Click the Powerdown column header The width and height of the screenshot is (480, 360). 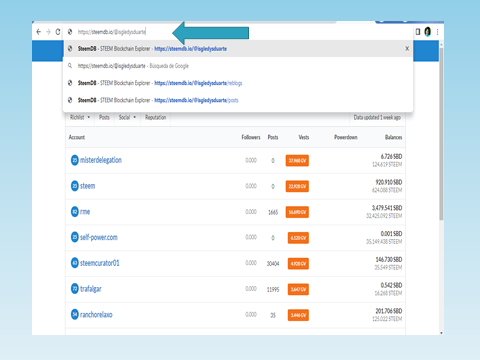[x=346, y=137]
